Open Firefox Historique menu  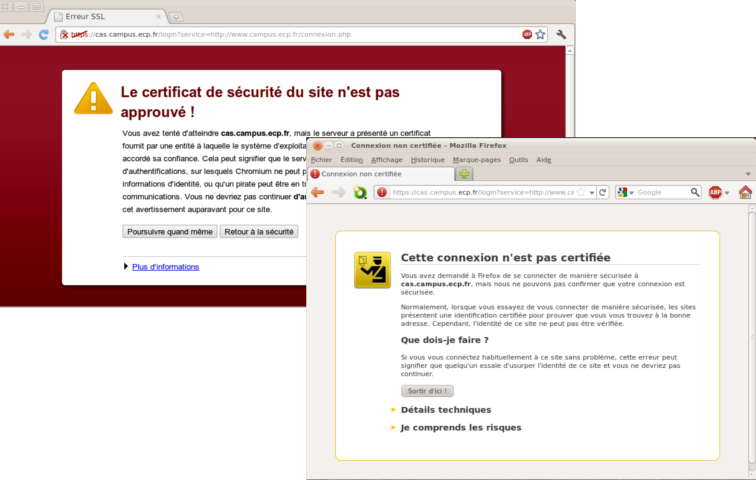pyautogui.click(x=428, y=160)
